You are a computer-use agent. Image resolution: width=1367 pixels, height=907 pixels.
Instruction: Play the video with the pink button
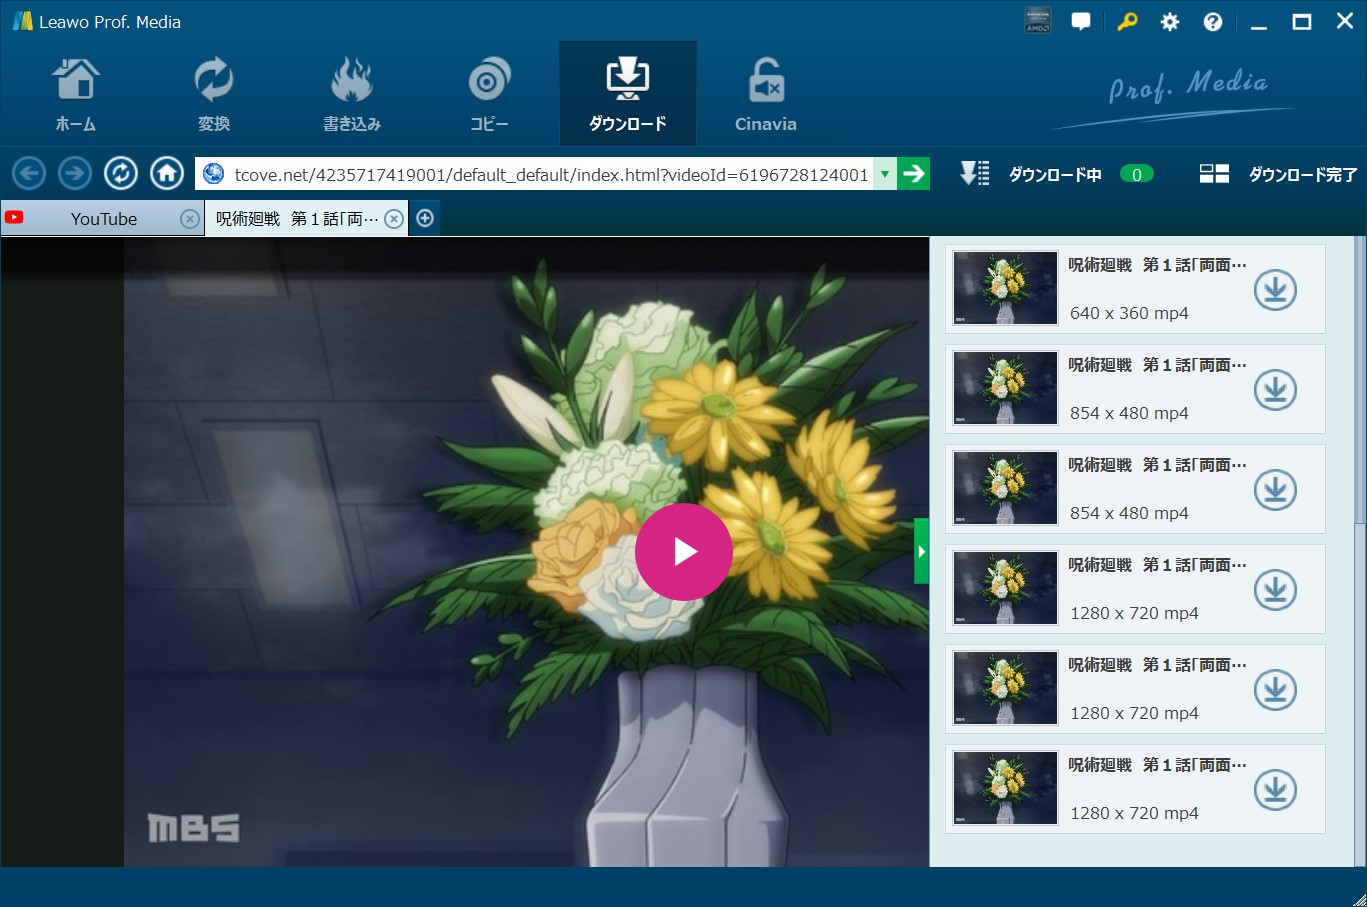click(684, 552)
